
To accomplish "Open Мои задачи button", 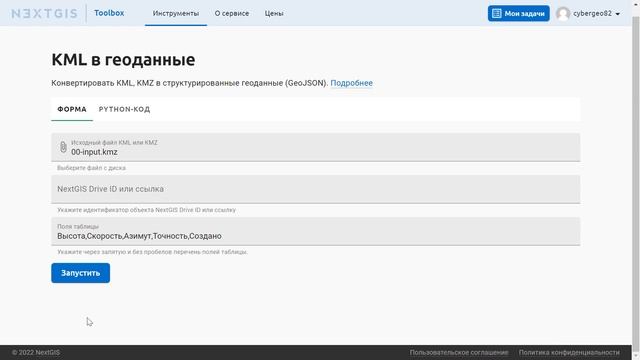I will click(x=518, y=13).
